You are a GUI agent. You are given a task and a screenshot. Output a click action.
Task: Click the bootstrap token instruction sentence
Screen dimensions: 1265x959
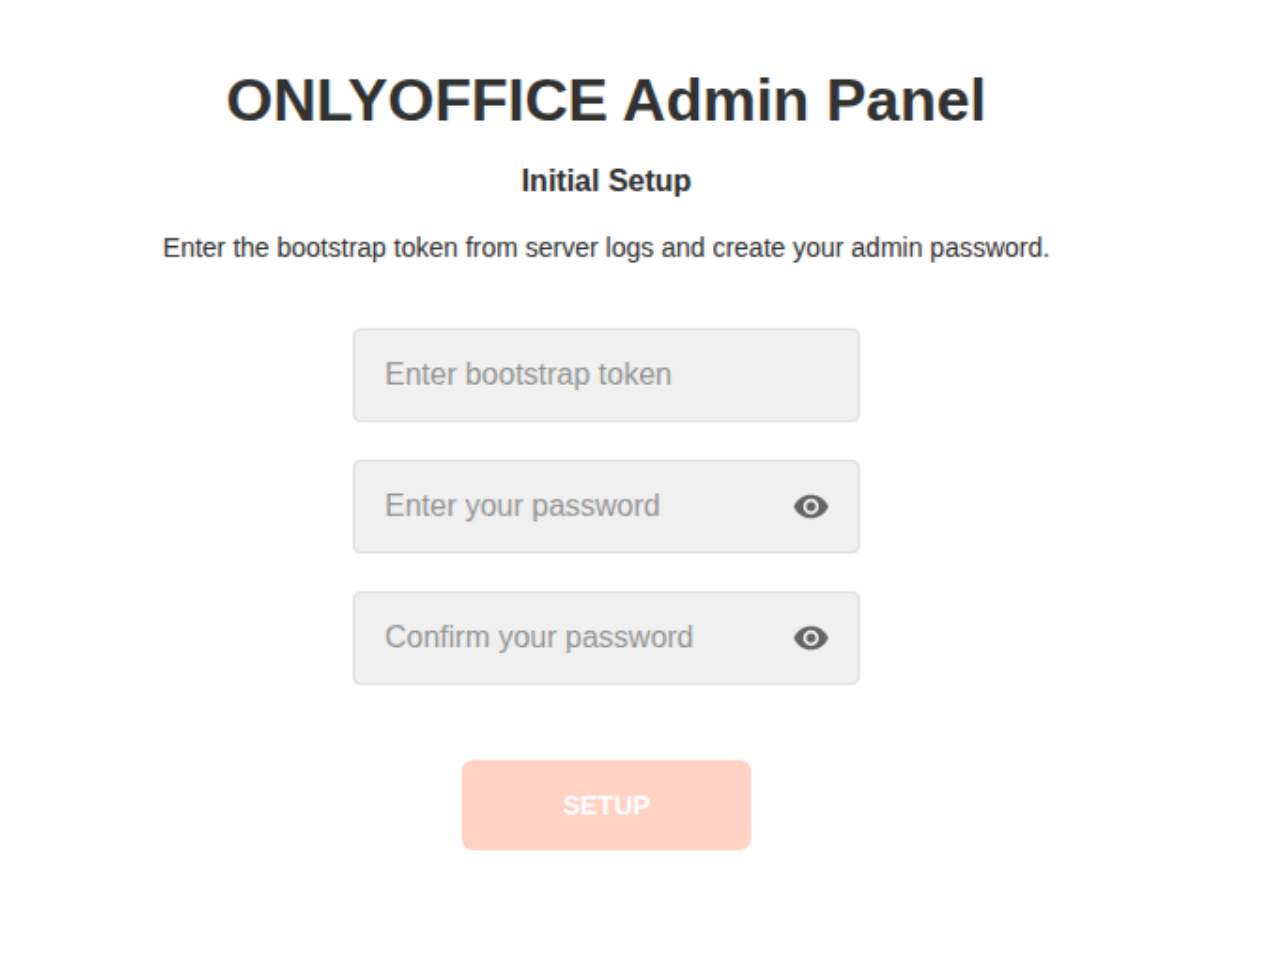(x=605, y=248)
